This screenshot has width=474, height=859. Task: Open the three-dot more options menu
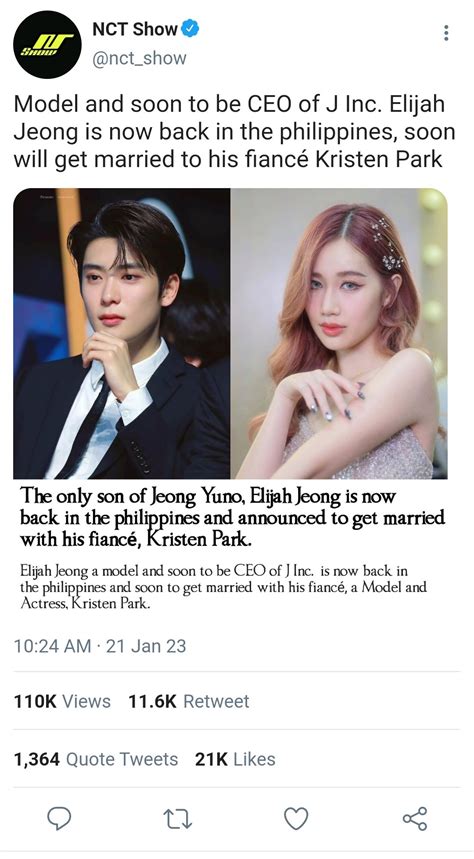pos(447,33)
